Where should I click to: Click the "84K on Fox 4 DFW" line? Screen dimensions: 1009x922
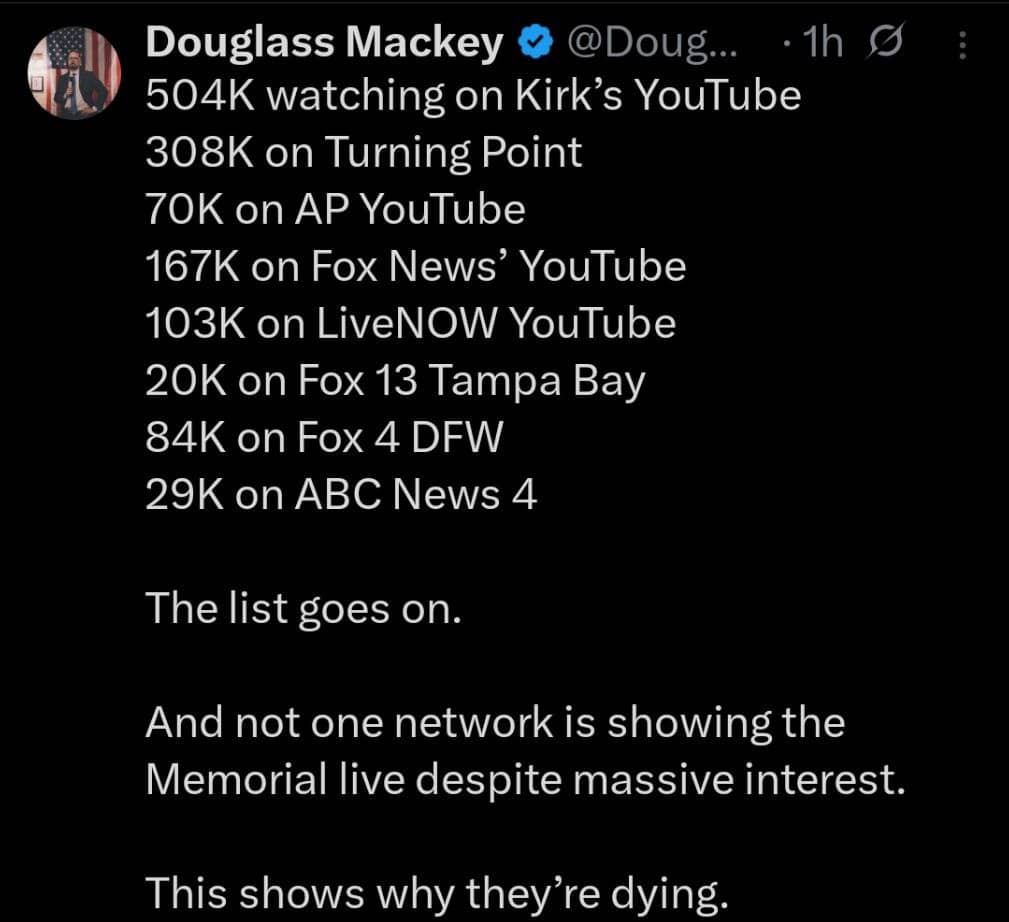322,438
